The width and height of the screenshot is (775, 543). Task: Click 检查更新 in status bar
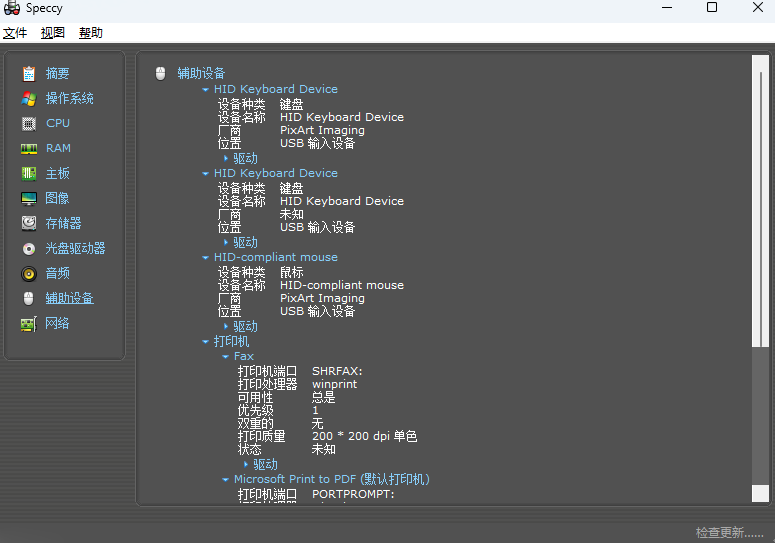(x=730, y=533)
